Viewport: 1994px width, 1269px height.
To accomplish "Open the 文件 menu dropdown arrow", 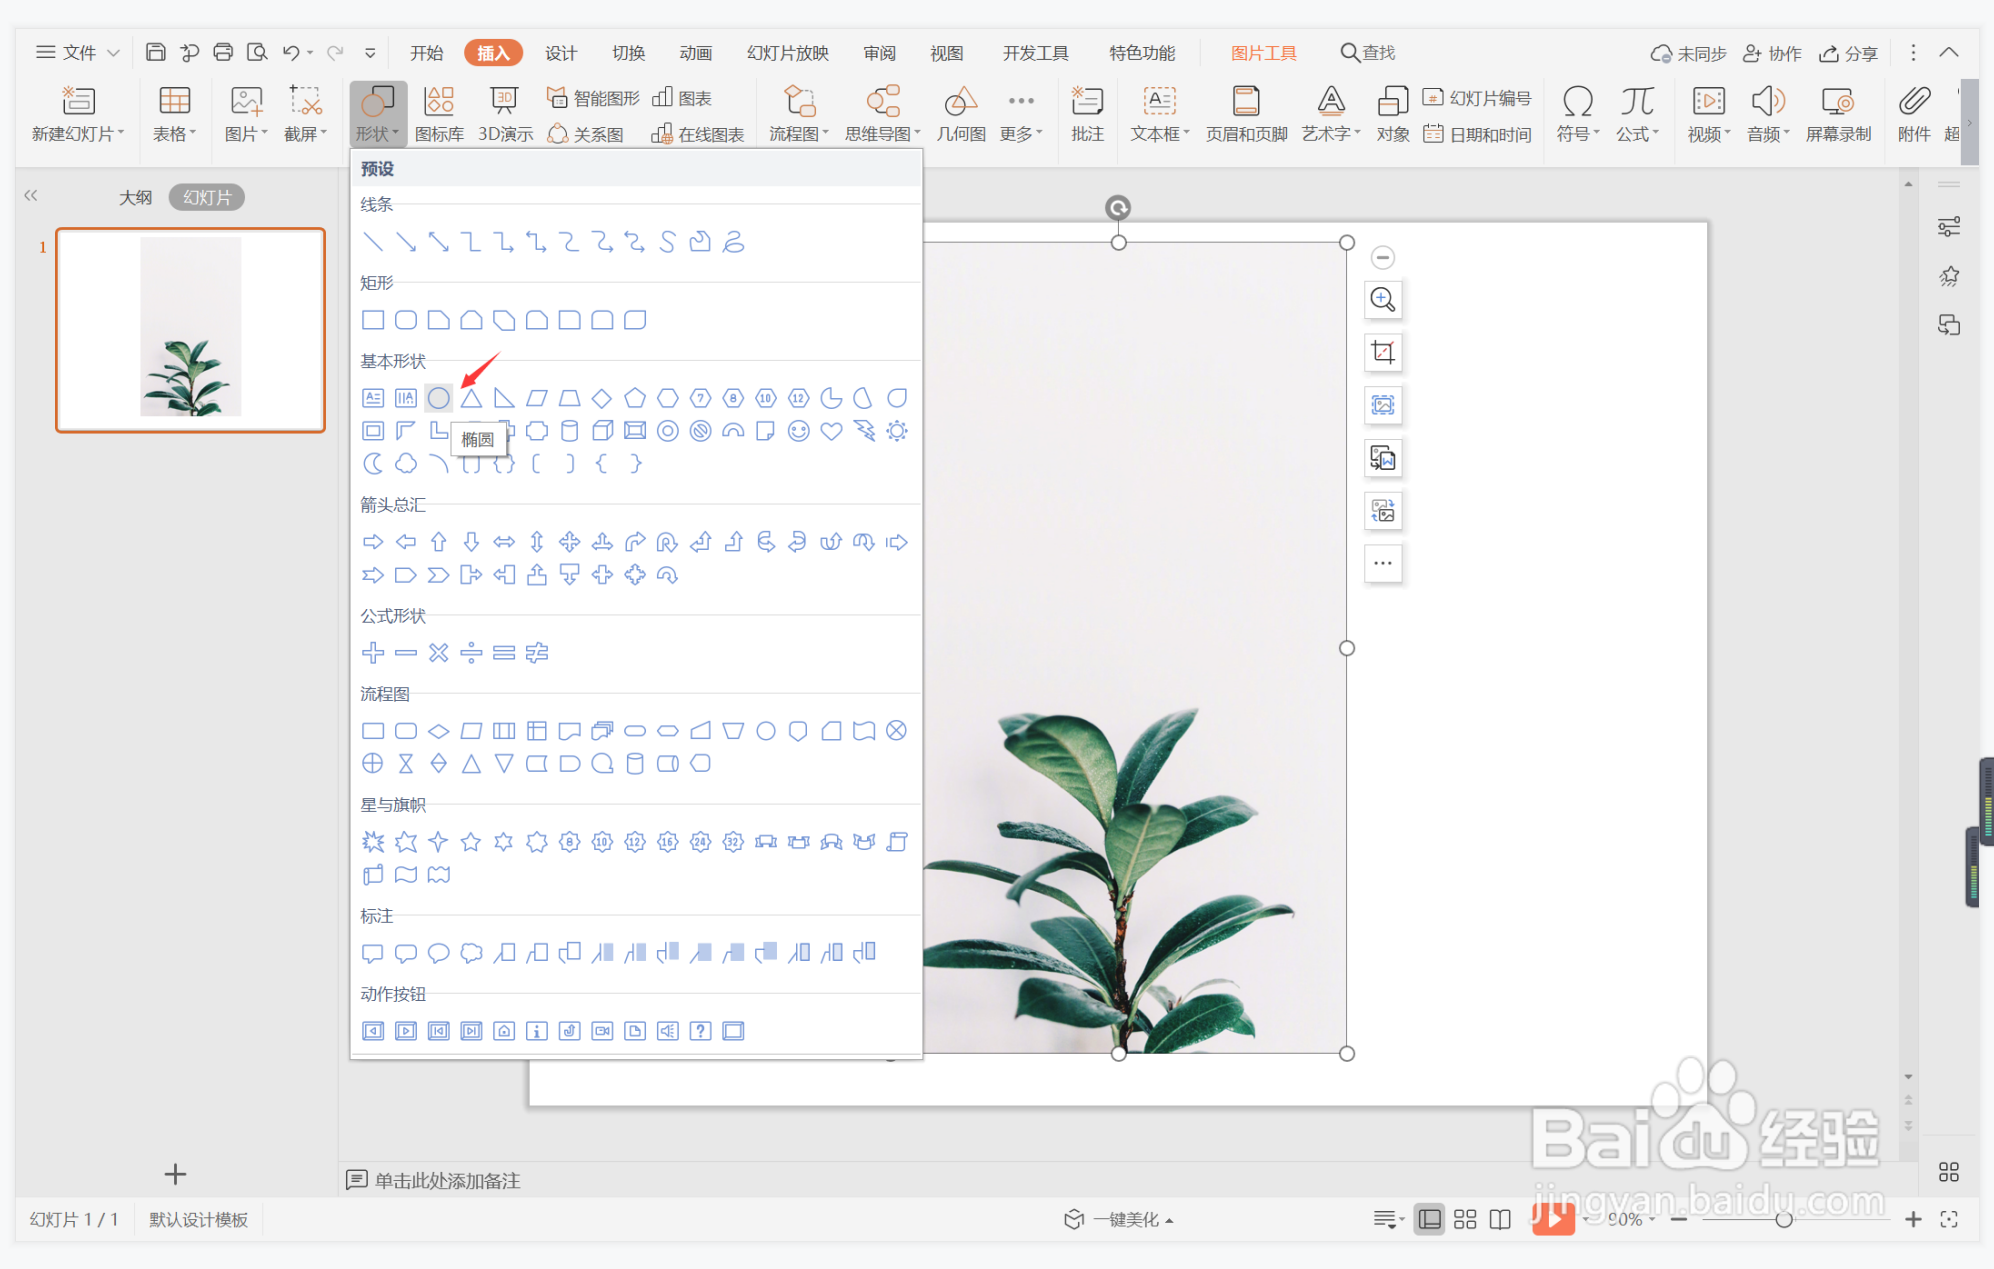I will pyautogui.click(x=113, y=53).
